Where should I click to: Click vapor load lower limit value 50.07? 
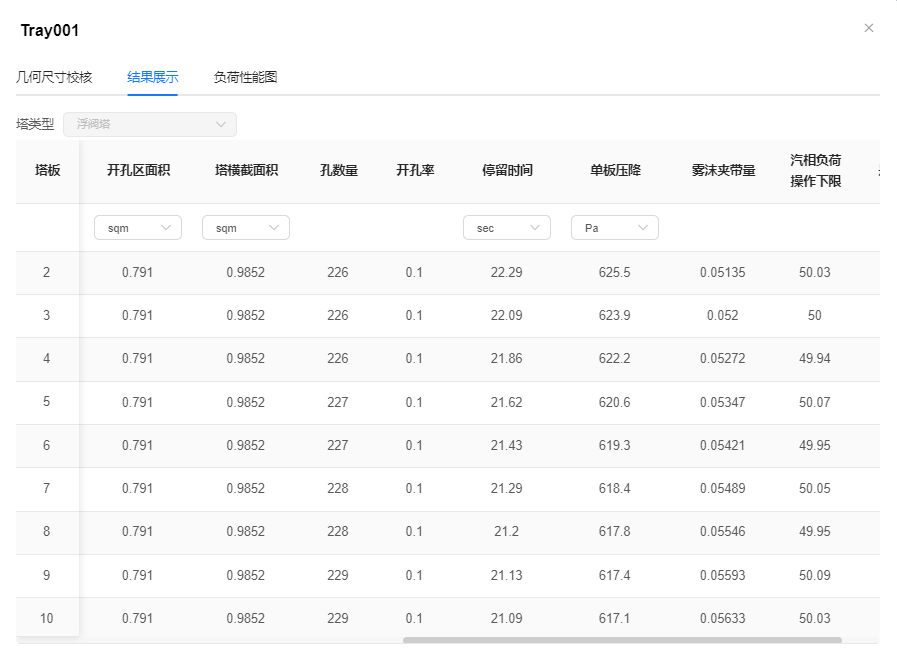pos(815,402)
